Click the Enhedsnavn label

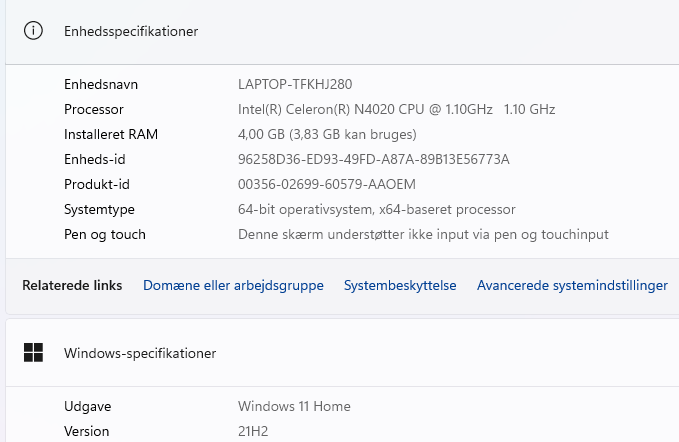click(101, 84)
